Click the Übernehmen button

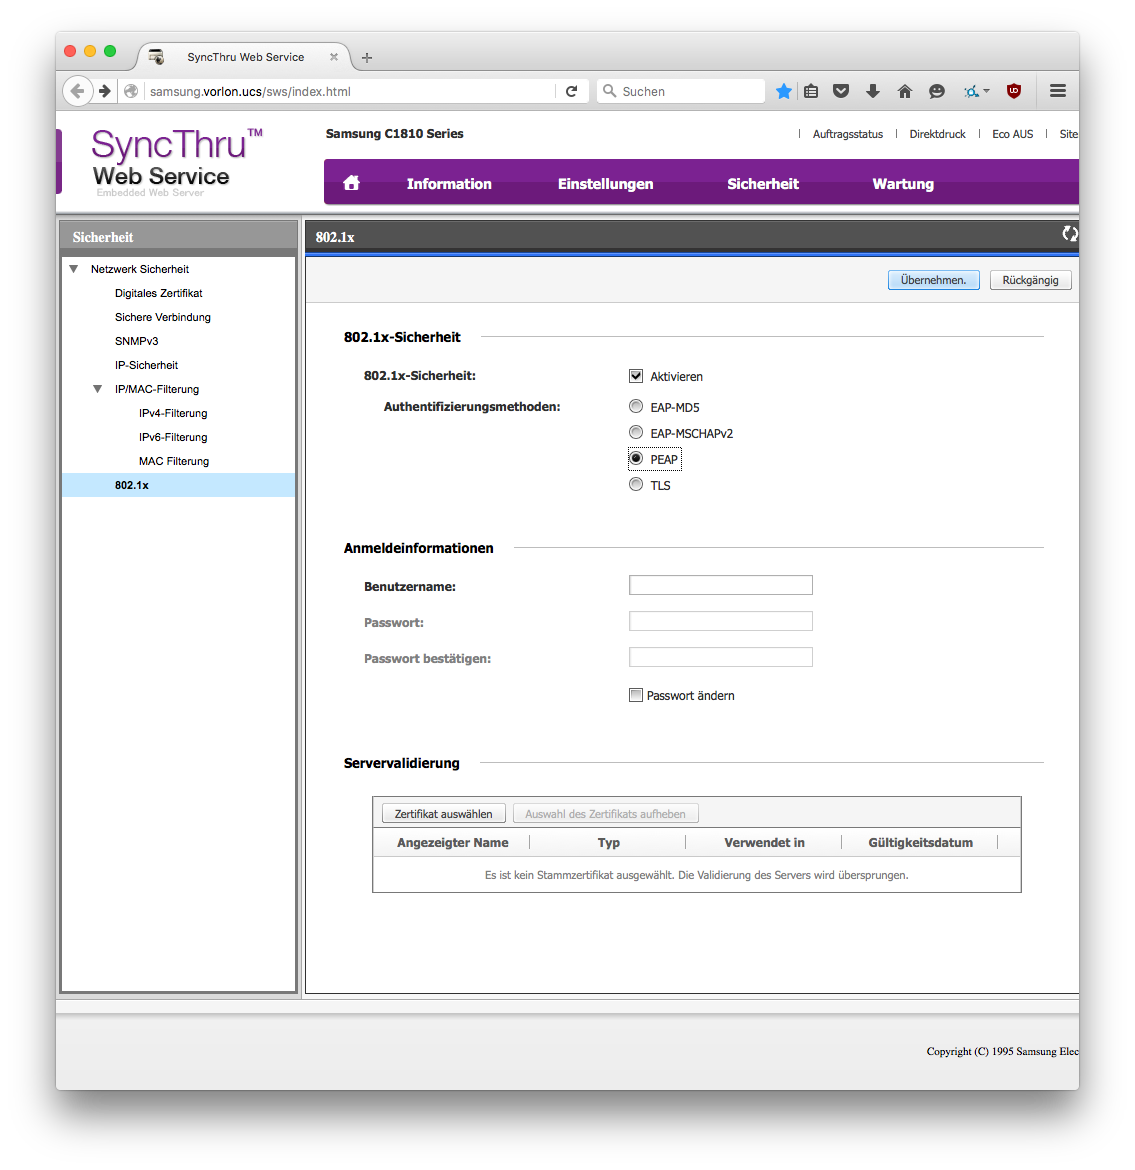tap(933, 280)
